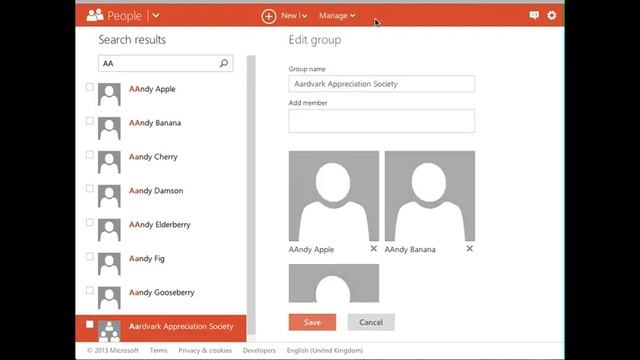Change language English (United Kingdom) link
The height and width of the screenshot is (360, 640).
325,350
